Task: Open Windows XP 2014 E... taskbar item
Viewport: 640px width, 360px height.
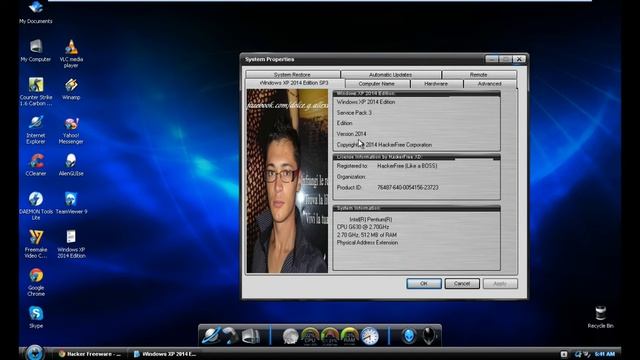Action: tap(165, 354)
